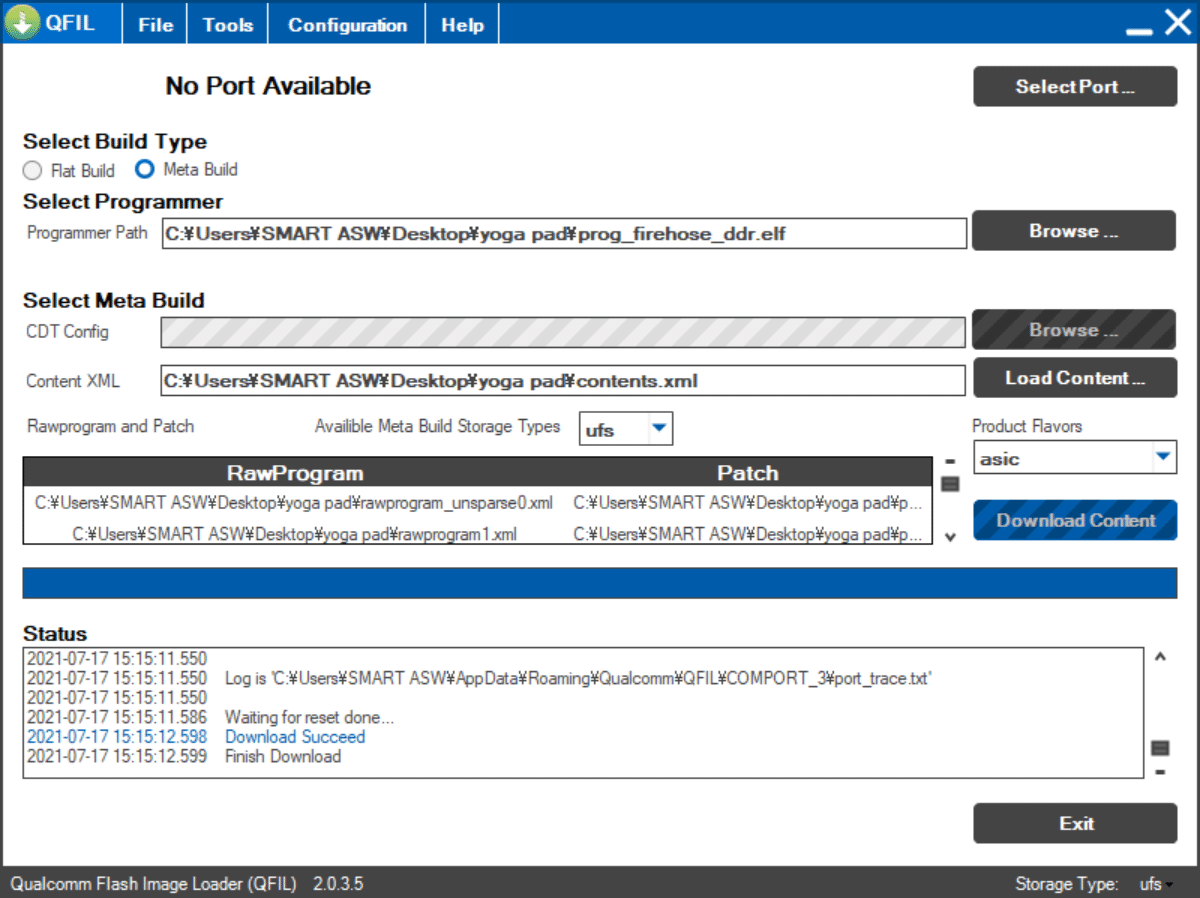Open the Configuration menu
Image resolution: width=1200 pixels, height=898 pixels.
[x=347, y=25]
